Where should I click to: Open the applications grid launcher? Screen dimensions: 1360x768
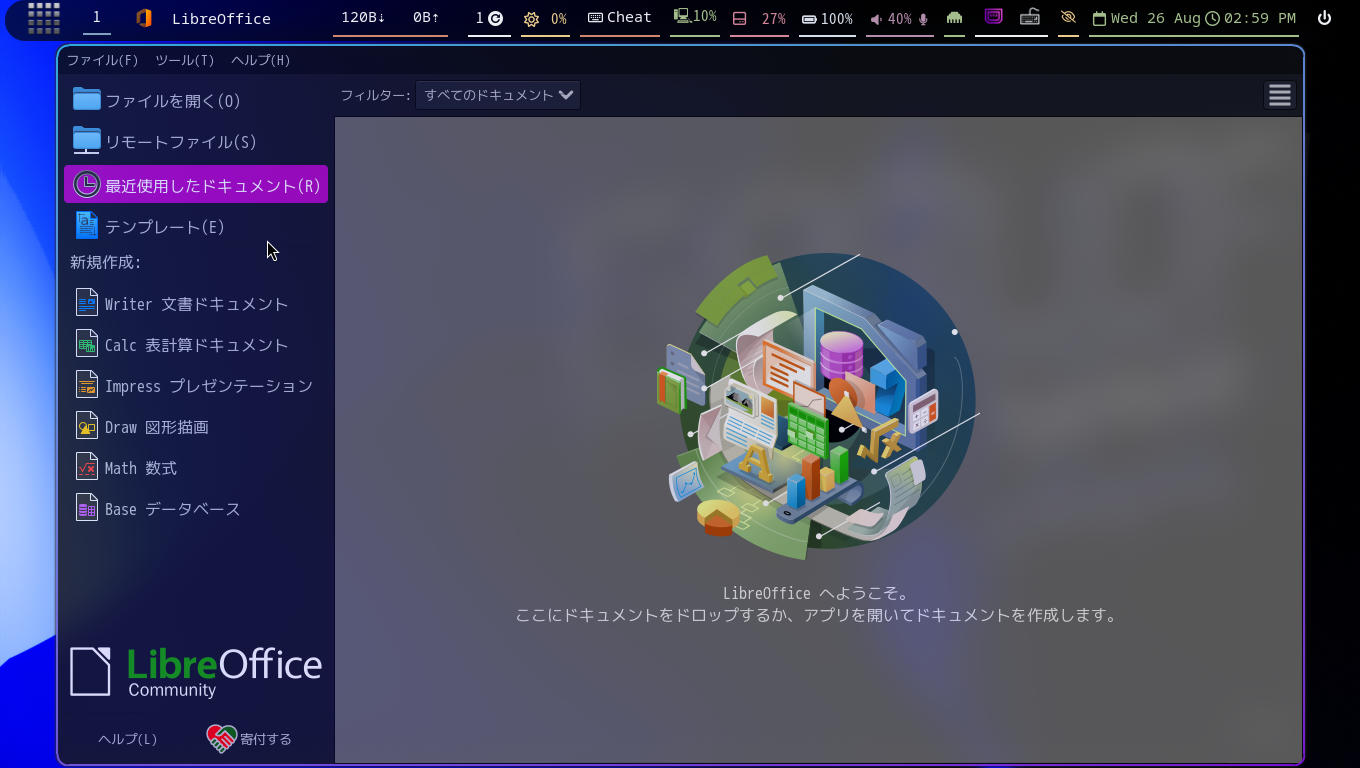click(44, 18)
